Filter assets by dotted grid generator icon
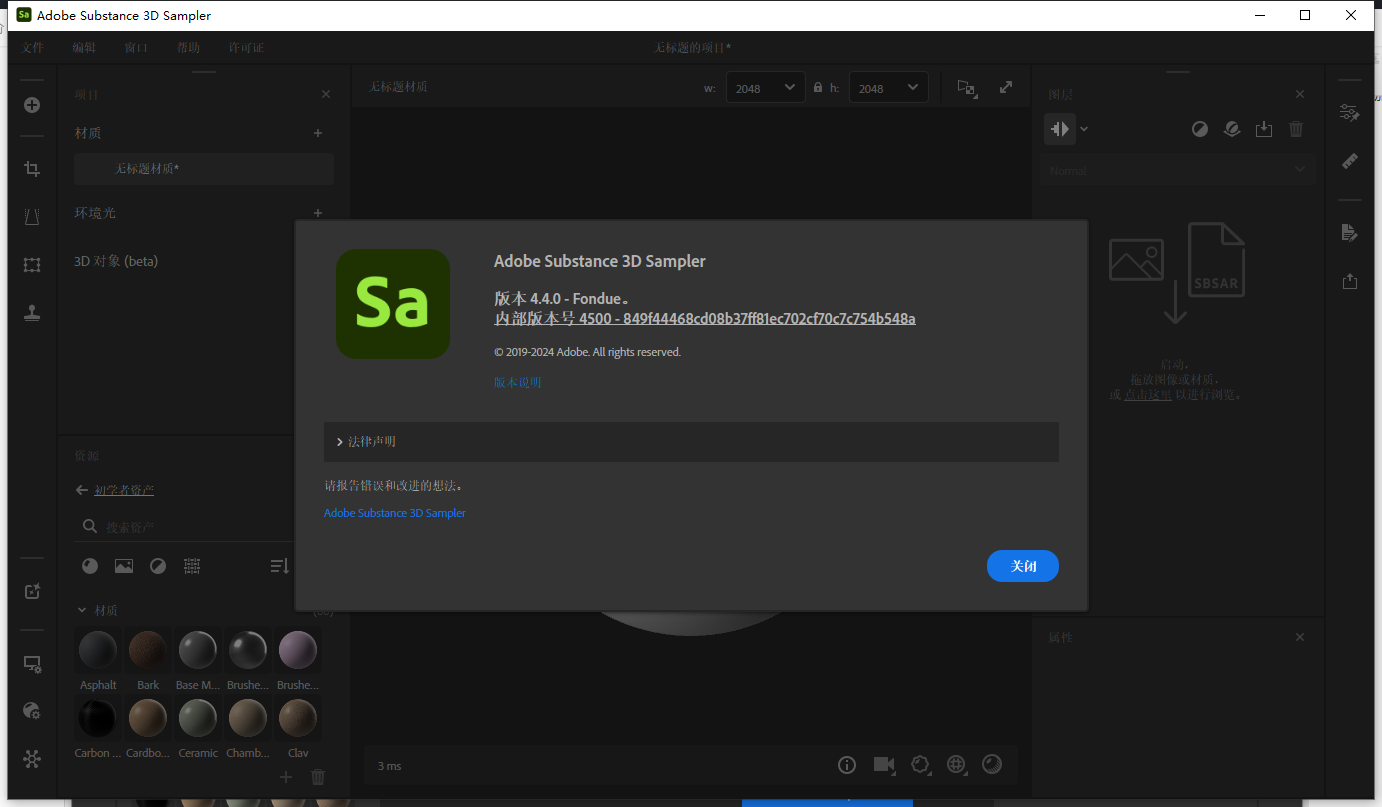This screenshot has height=807, width=1382. point(192,566)
